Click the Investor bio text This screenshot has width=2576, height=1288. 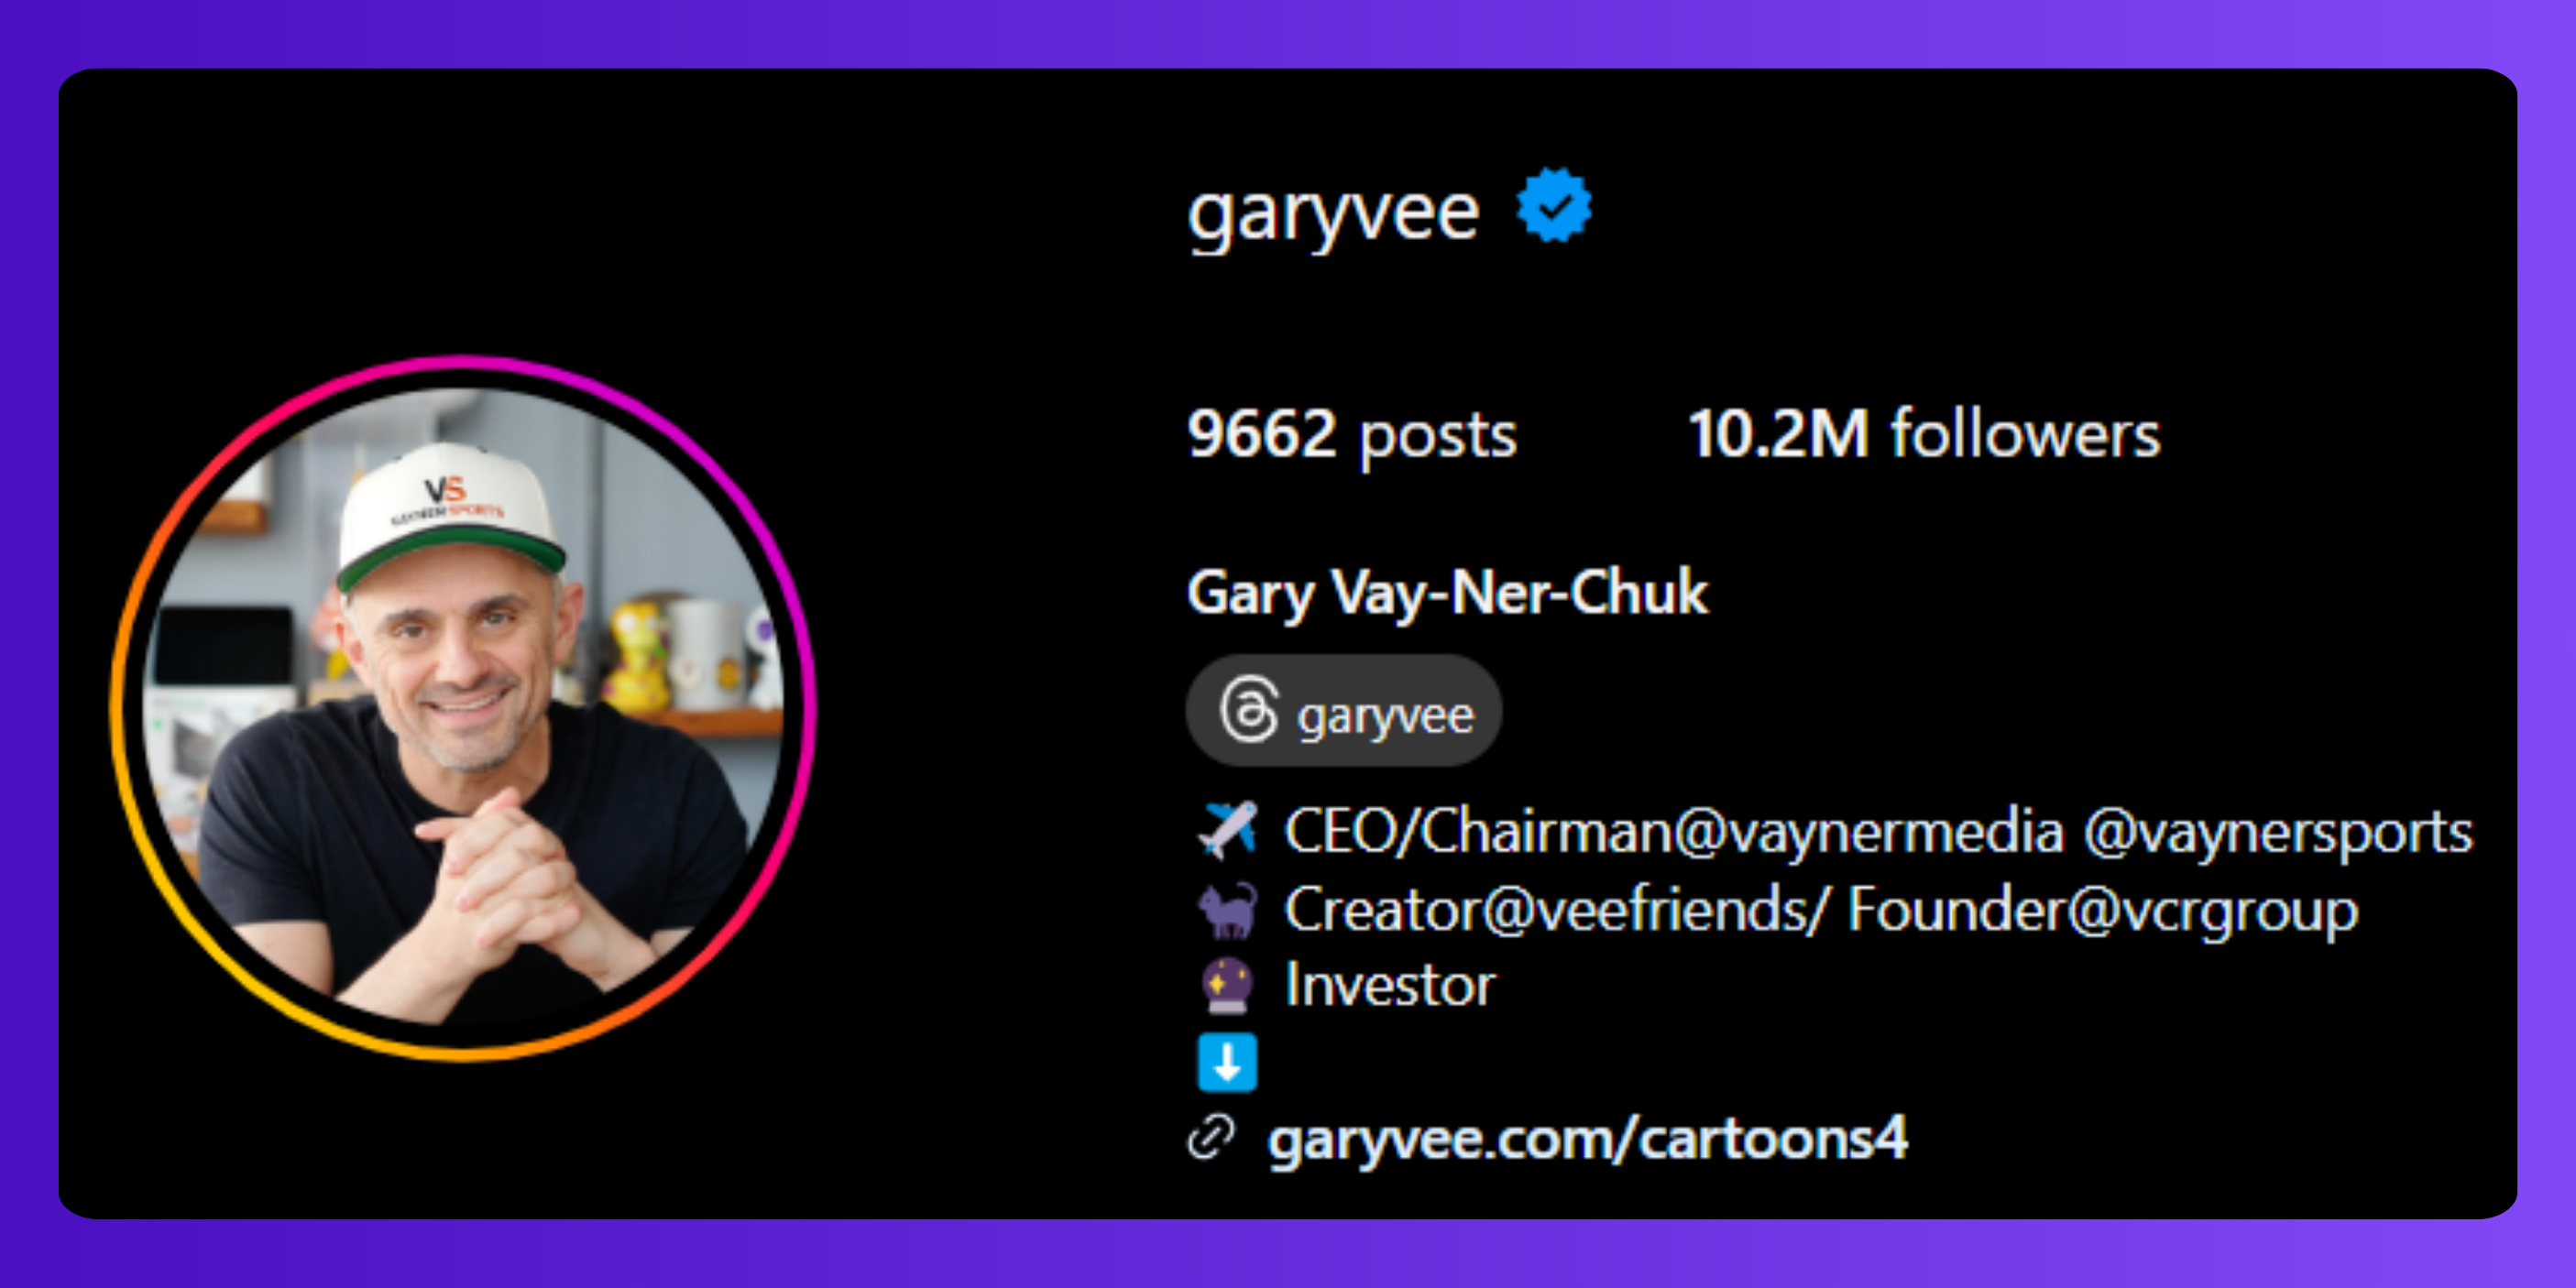[x=1389, y=985]
